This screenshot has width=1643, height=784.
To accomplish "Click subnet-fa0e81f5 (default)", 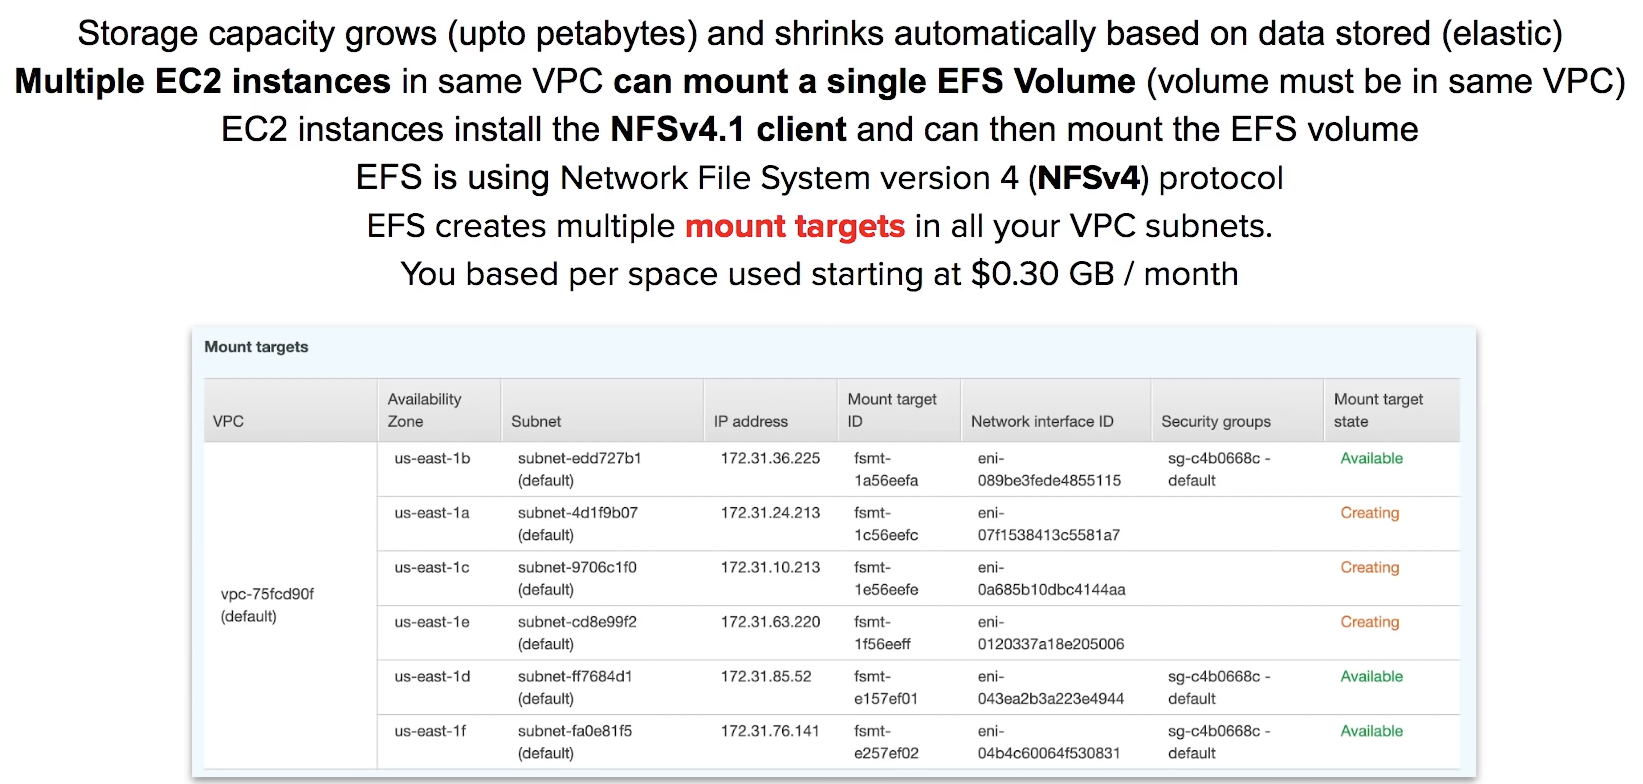I will point(575,742).
